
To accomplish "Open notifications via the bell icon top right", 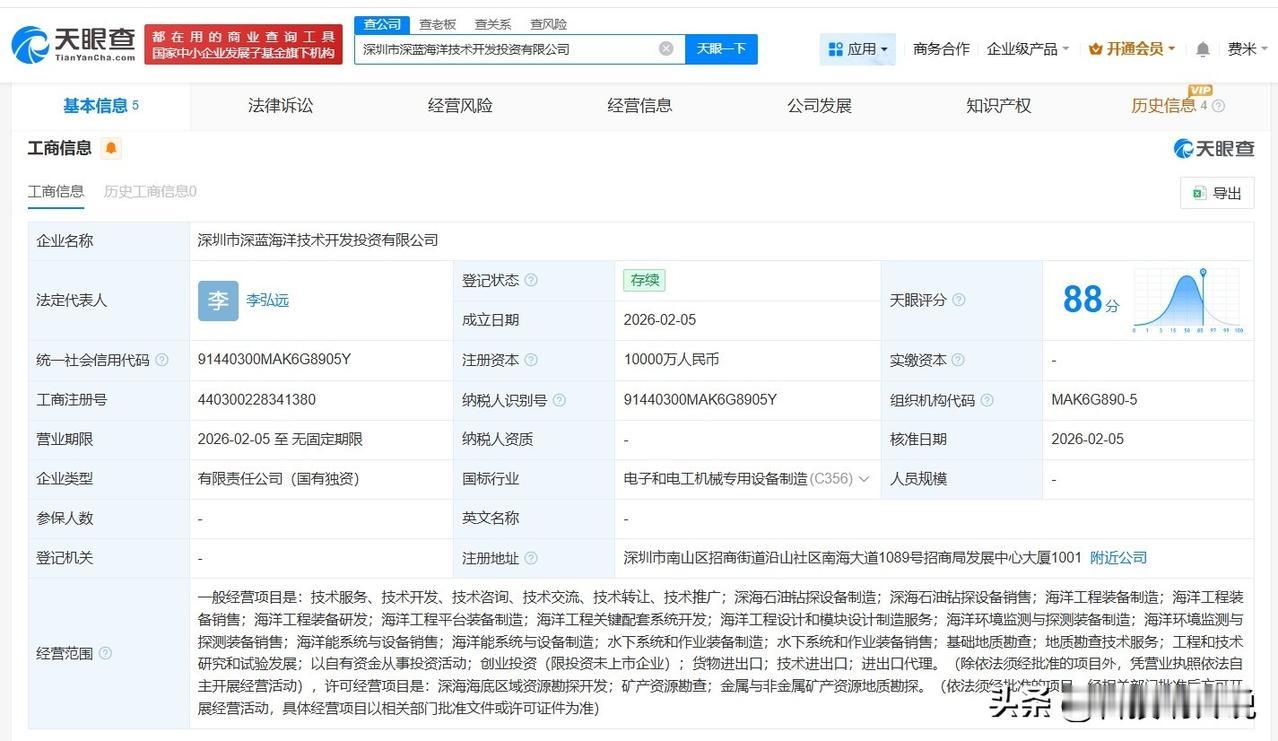I will [x=1201, y=48].
